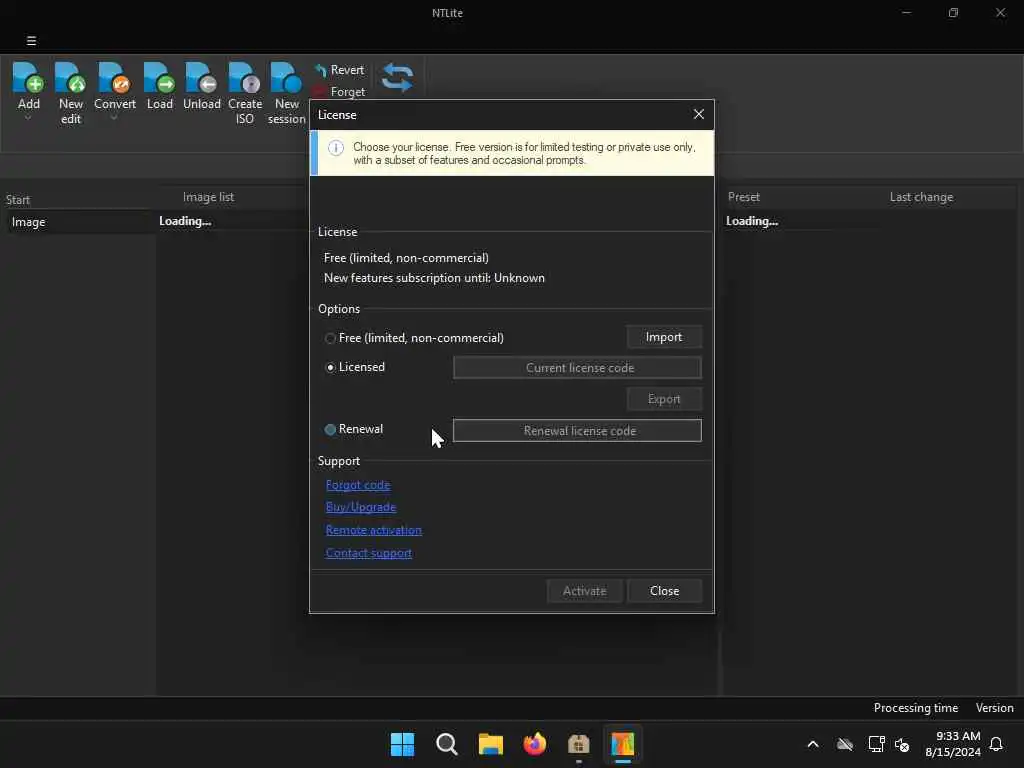Screen dimensions: 1024x768
Task: Open the Forgot code link
Action: pyautogui.click(x=358, y=485)
